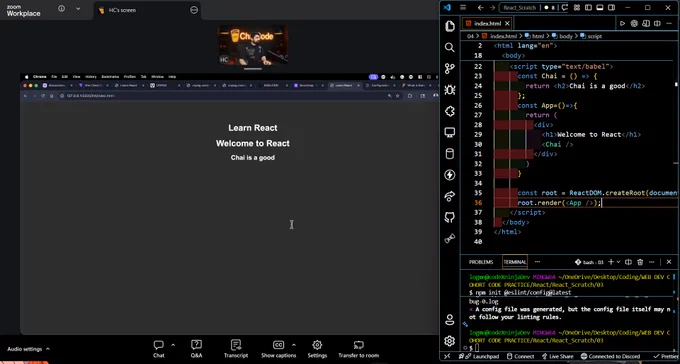Viewport: 680px width, 364px height.
Task: Add a new terminal with plus icon
Action: 611,262
